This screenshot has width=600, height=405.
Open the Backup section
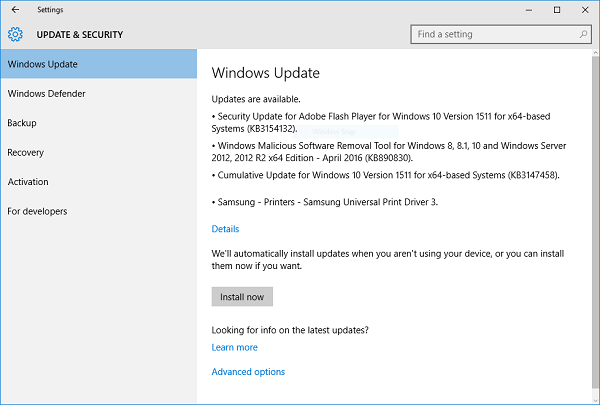pyautogui.click(x=99, y=123)
